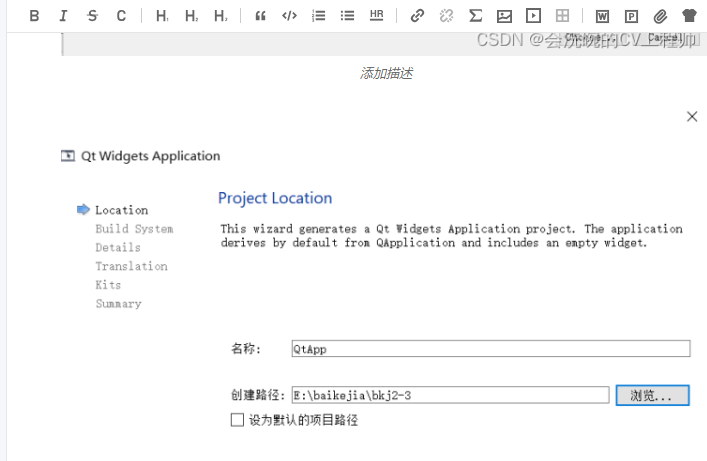The width and height of the screenshot is (707, 461).
Task: Insert heading level 1
Action: 162,16
